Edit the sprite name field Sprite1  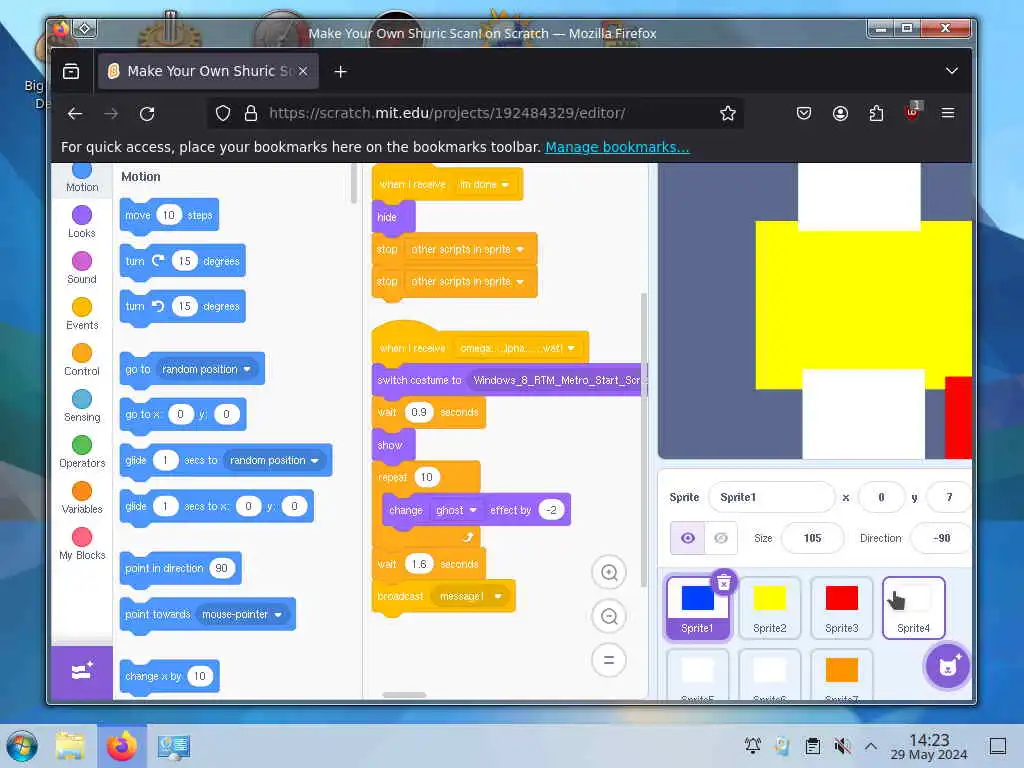tap(771, 498)
